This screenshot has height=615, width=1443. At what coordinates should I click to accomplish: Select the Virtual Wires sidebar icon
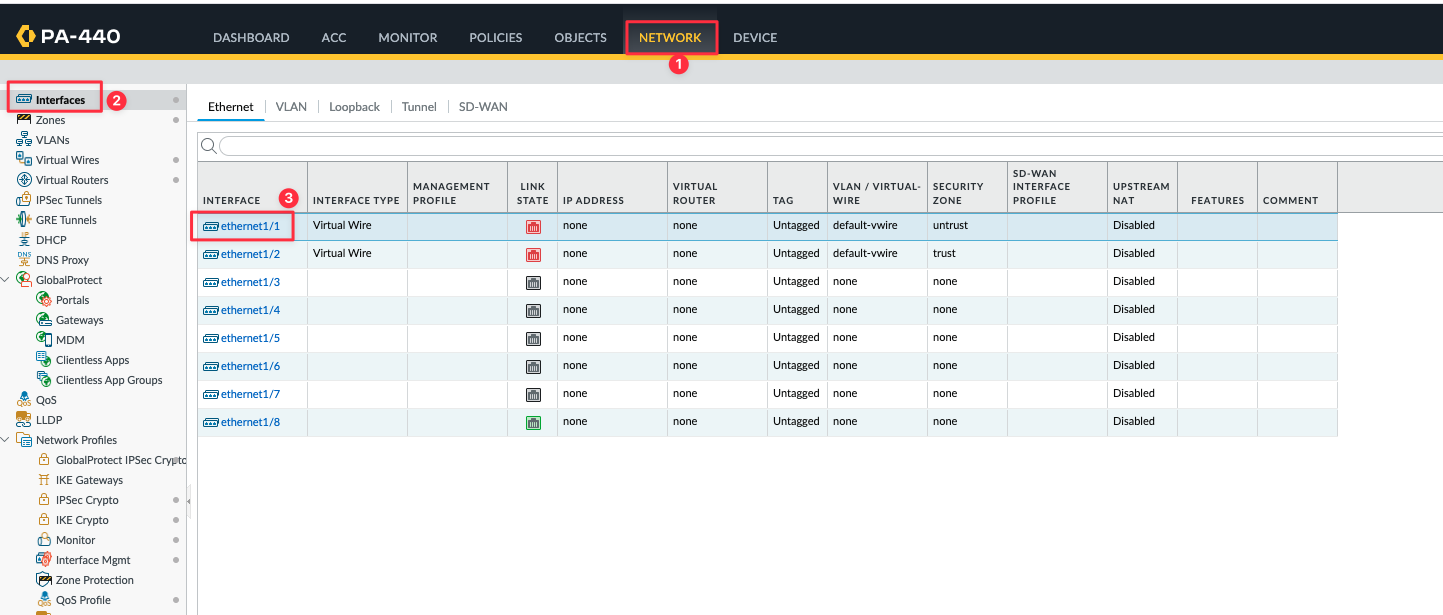pos(25,160)
